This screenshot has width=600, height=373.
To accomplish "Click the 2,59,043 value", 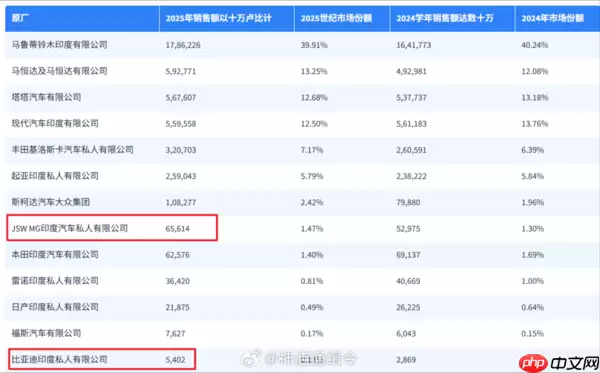I will pyautogui.click(x=181, y=176).
